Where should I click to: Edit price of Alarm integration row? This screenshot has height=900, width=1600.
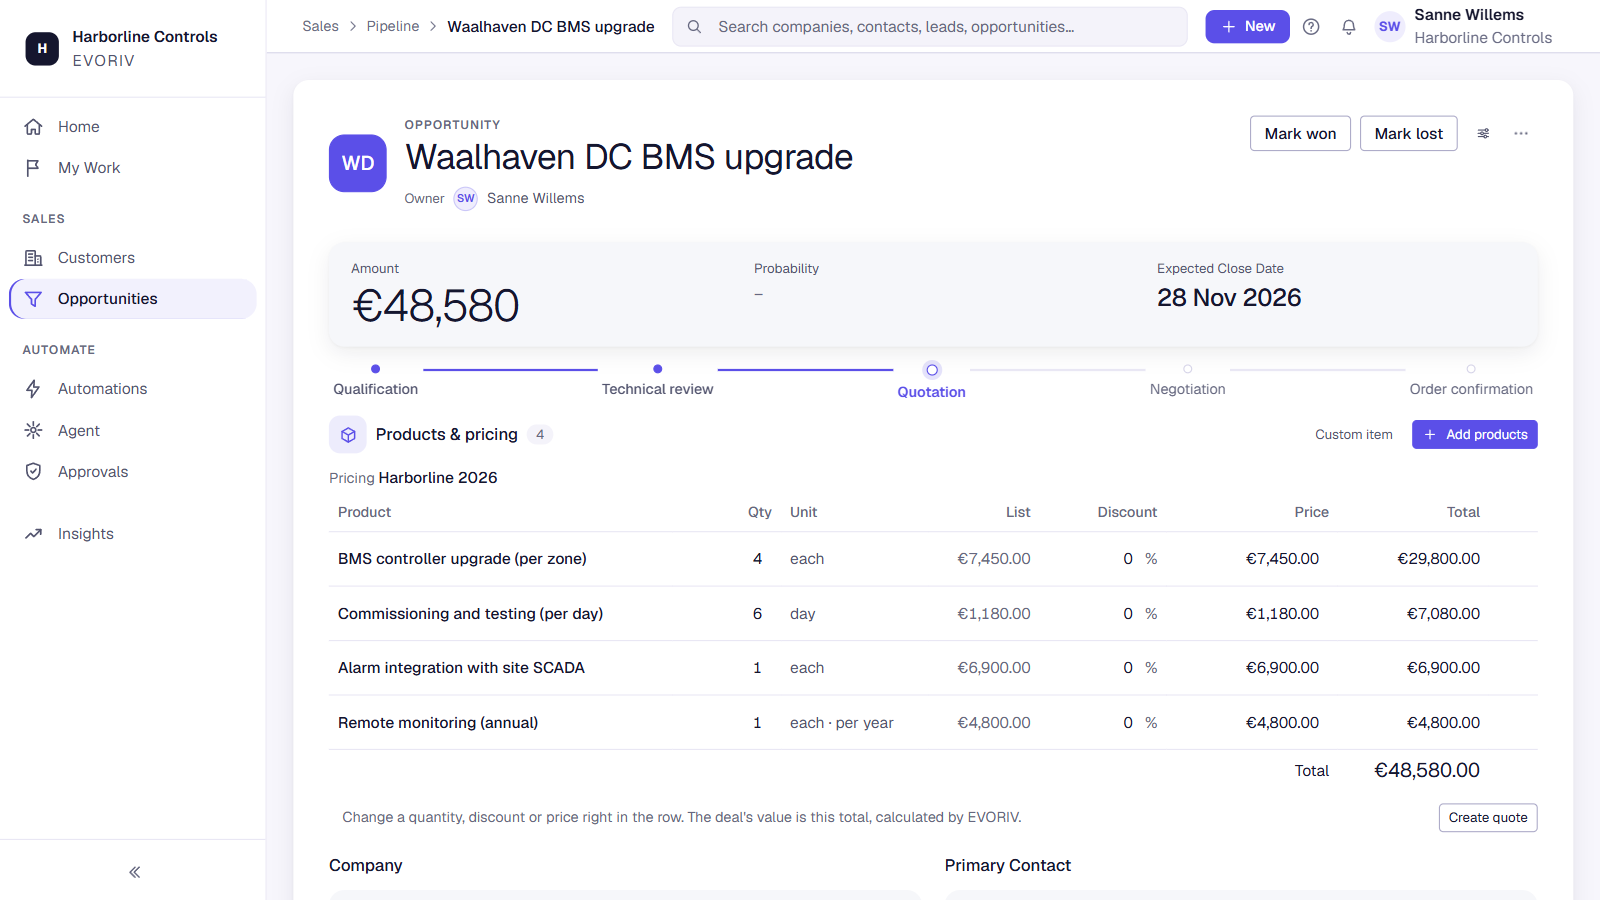point(1282,668)
